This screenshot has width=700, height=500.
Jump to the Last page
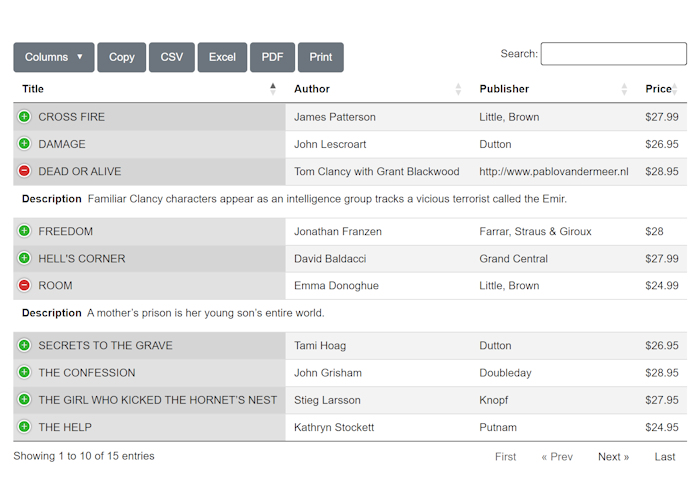(x=665, y=457)
